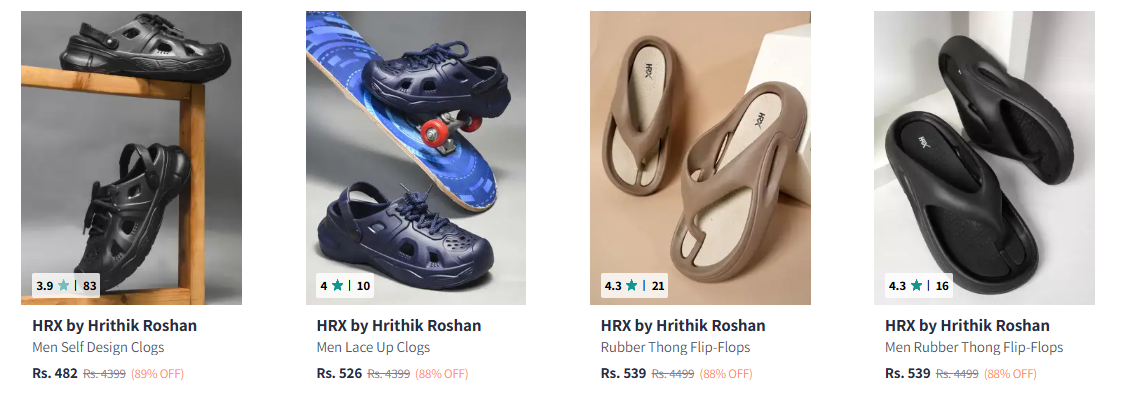This screenshot has width=1128, height=402.
Task: Open the Rubber Thong Flip-Flops title link
Action: pyautogui.click(x=676, y=347)
